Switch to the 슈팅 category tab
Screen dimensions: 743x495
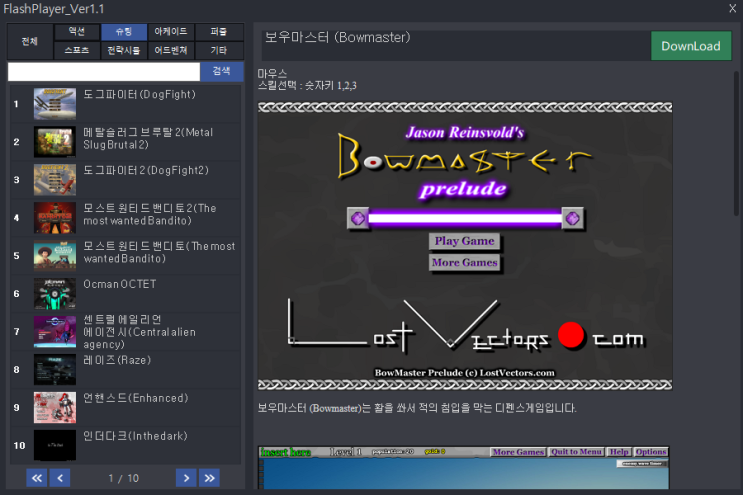(124, 32)
